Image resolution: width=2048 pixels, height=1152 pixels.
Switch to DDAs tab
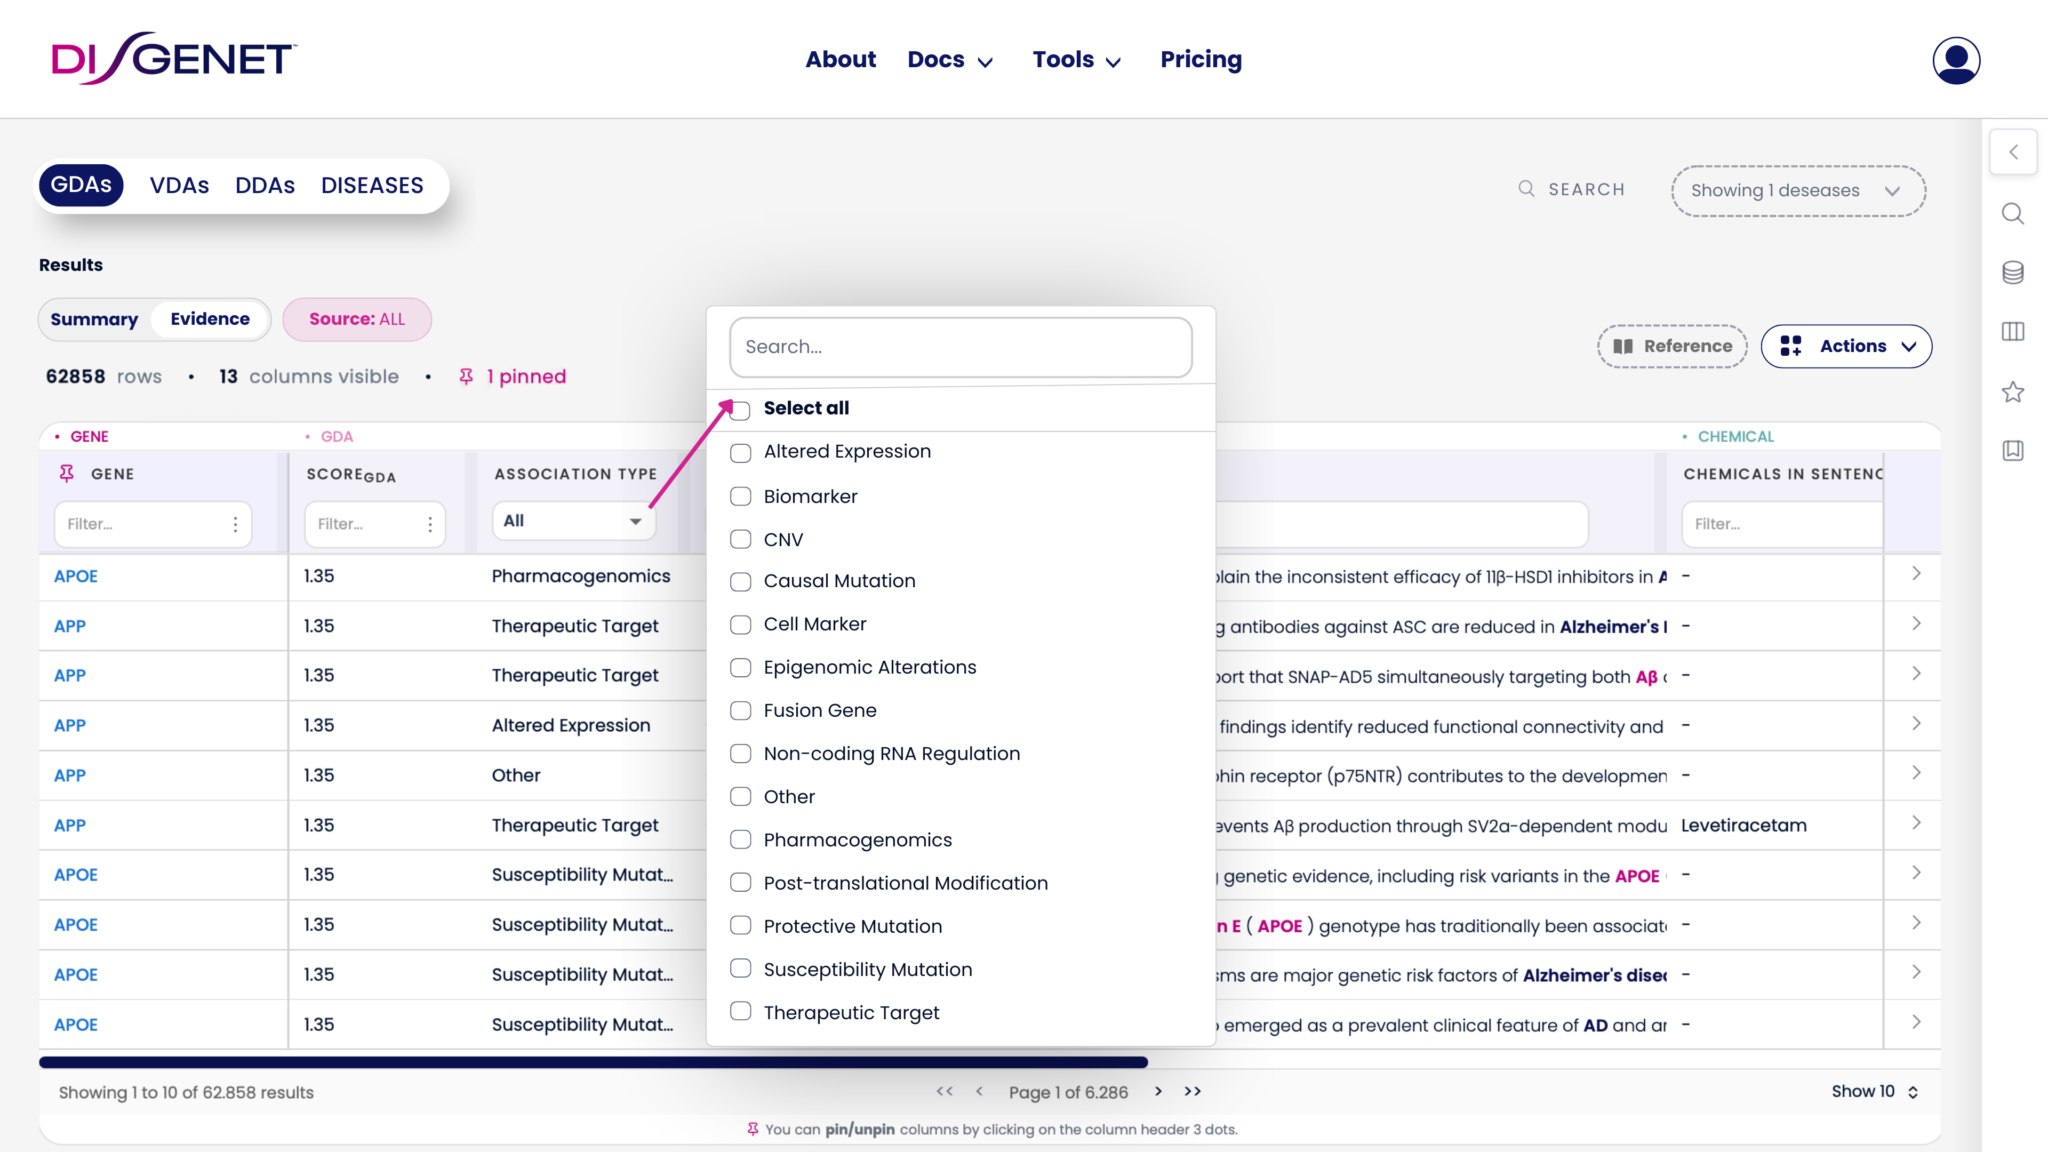[265, 185]
